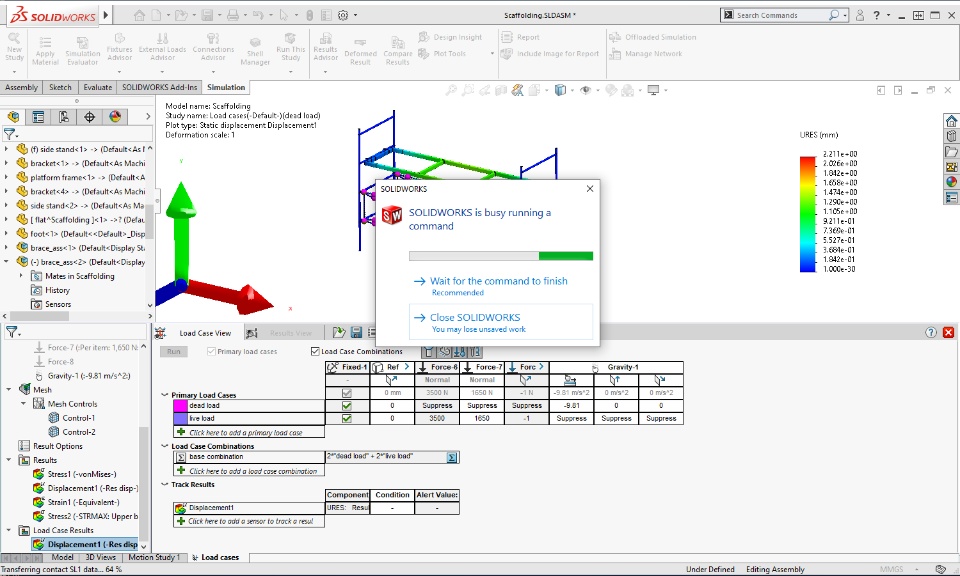Screen dimensions: 960x576
Task: Switch to the Motion Study 1 tab
Action: 154,558
